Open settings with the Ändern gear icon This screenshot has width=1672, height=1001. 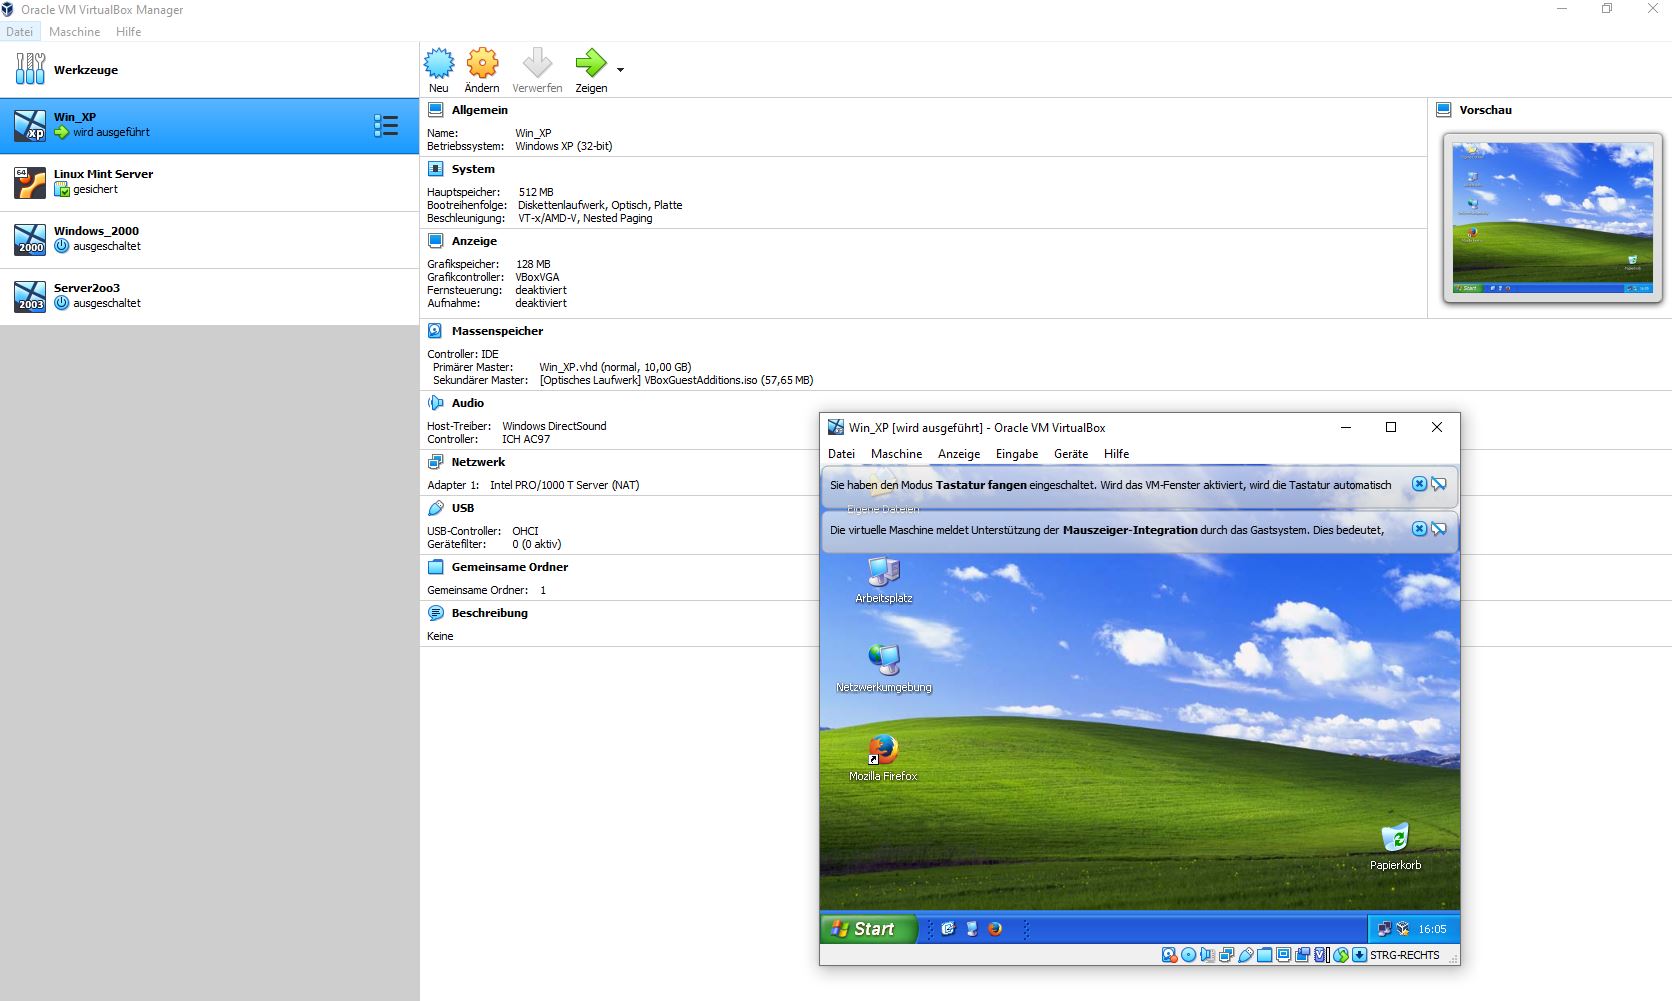tap(482, 70)
